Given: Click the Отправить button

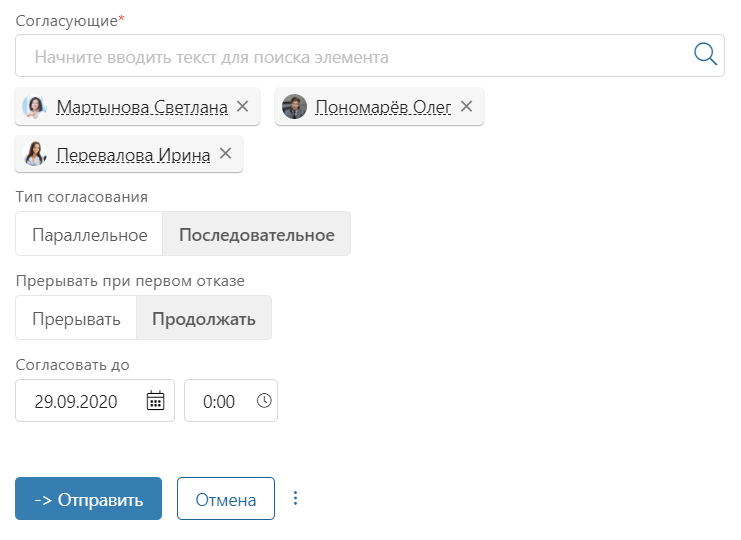Looking at the screenshot, I should [88, 499].
